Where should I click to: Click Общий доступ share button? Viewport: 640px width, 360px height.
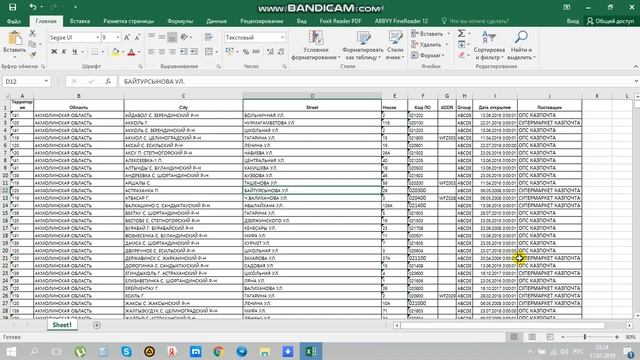click(x=611, y=21)
